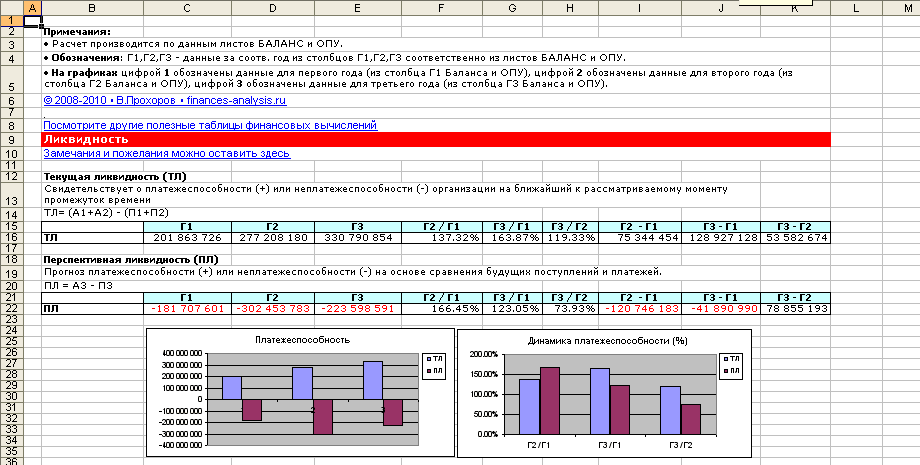Select column B header

point(93,8)
